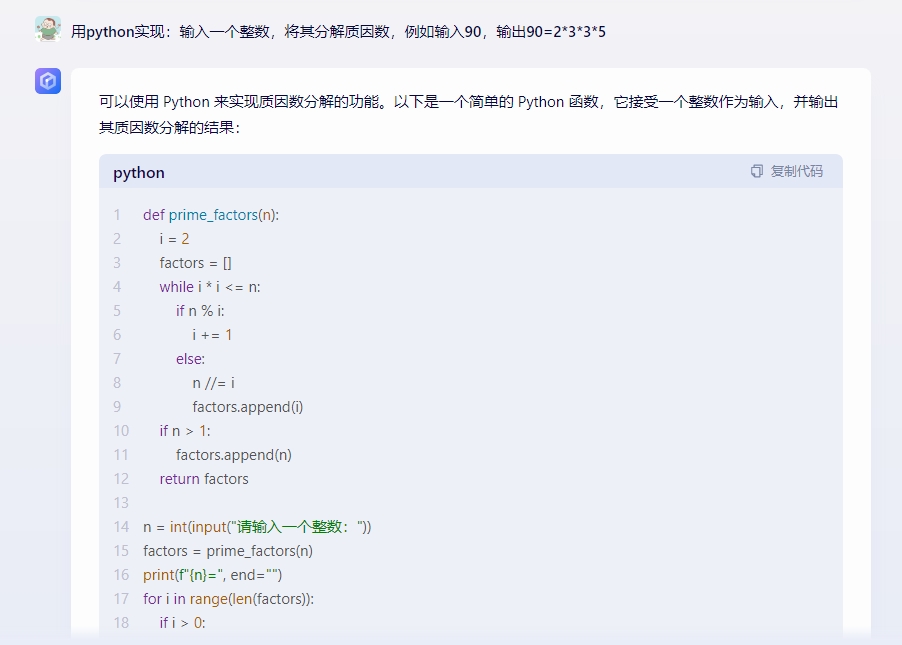
Task: Click the factors.append(i) code line
Action: 248,407
